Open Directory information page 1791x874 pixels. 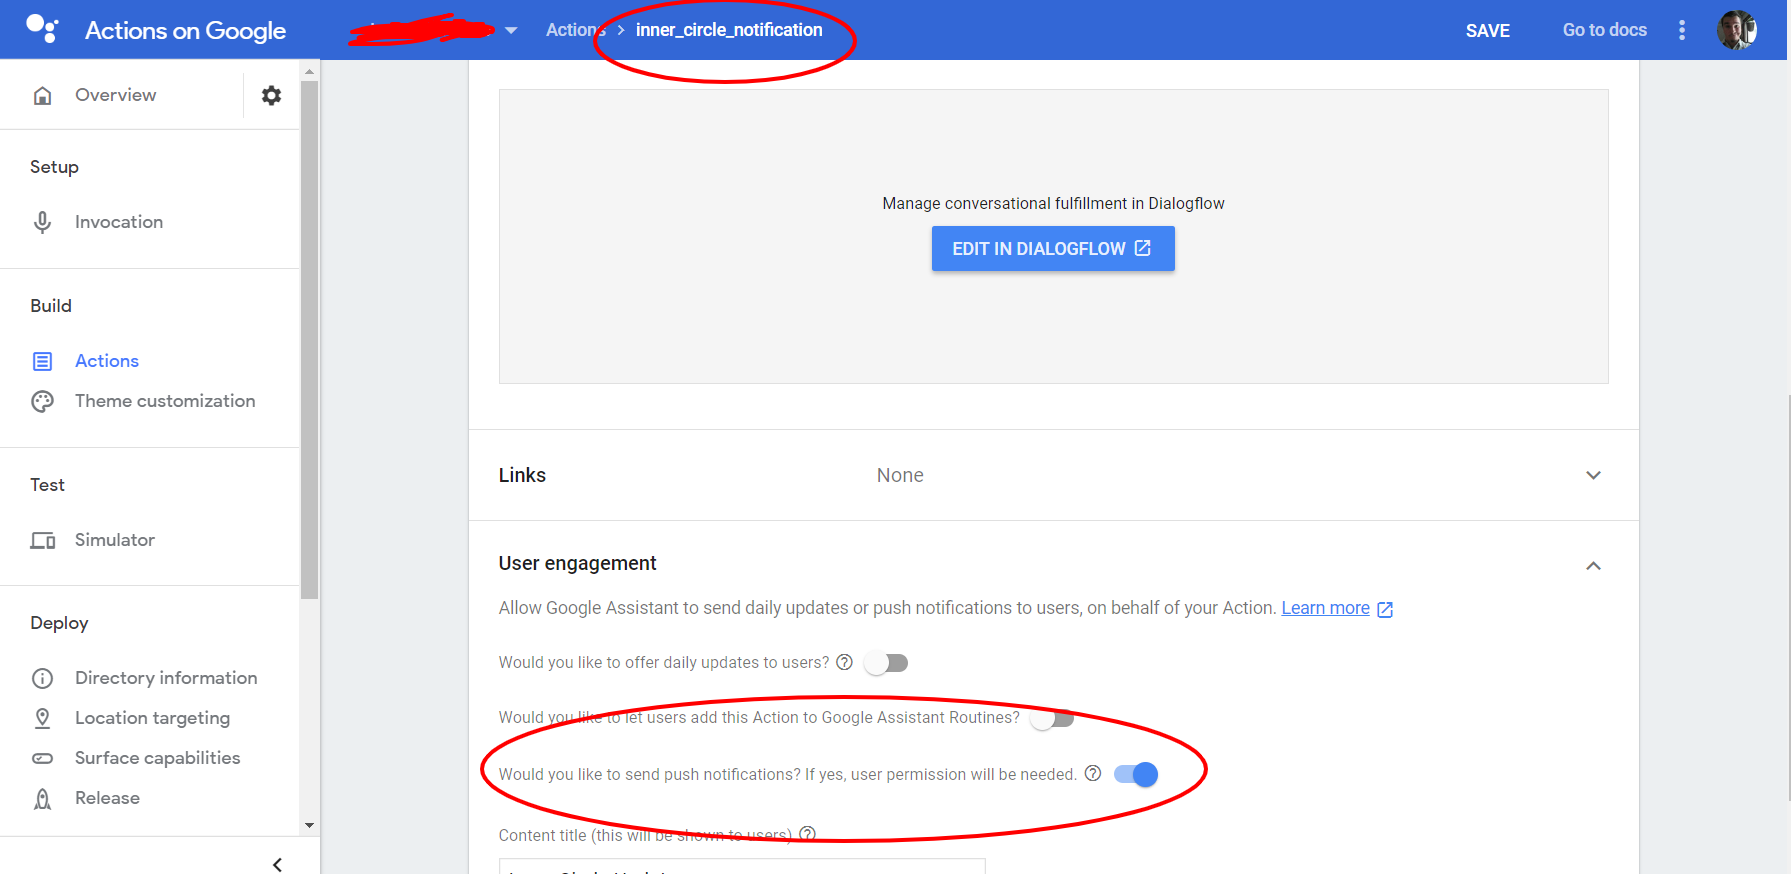166,678
